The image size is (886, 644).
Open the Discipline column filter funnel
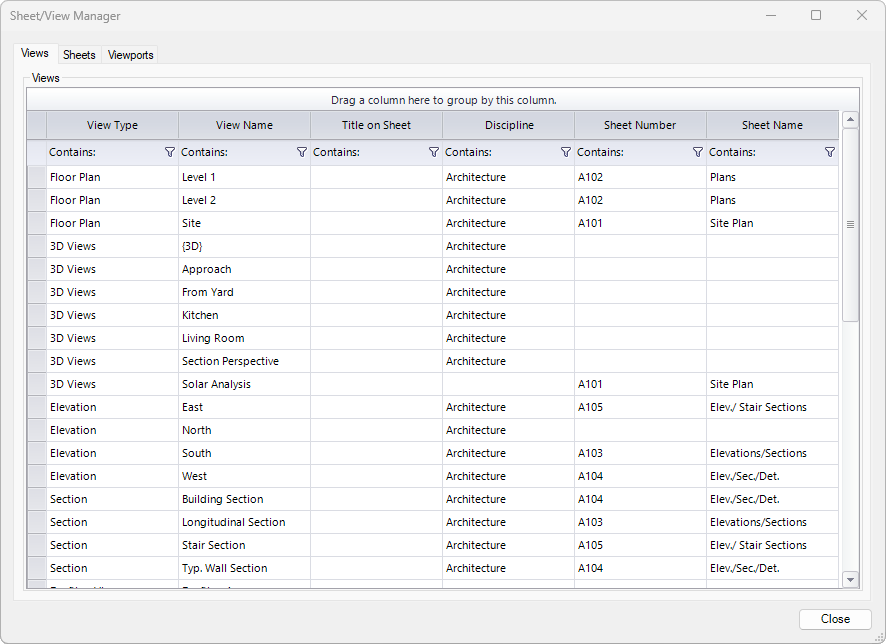565,151
